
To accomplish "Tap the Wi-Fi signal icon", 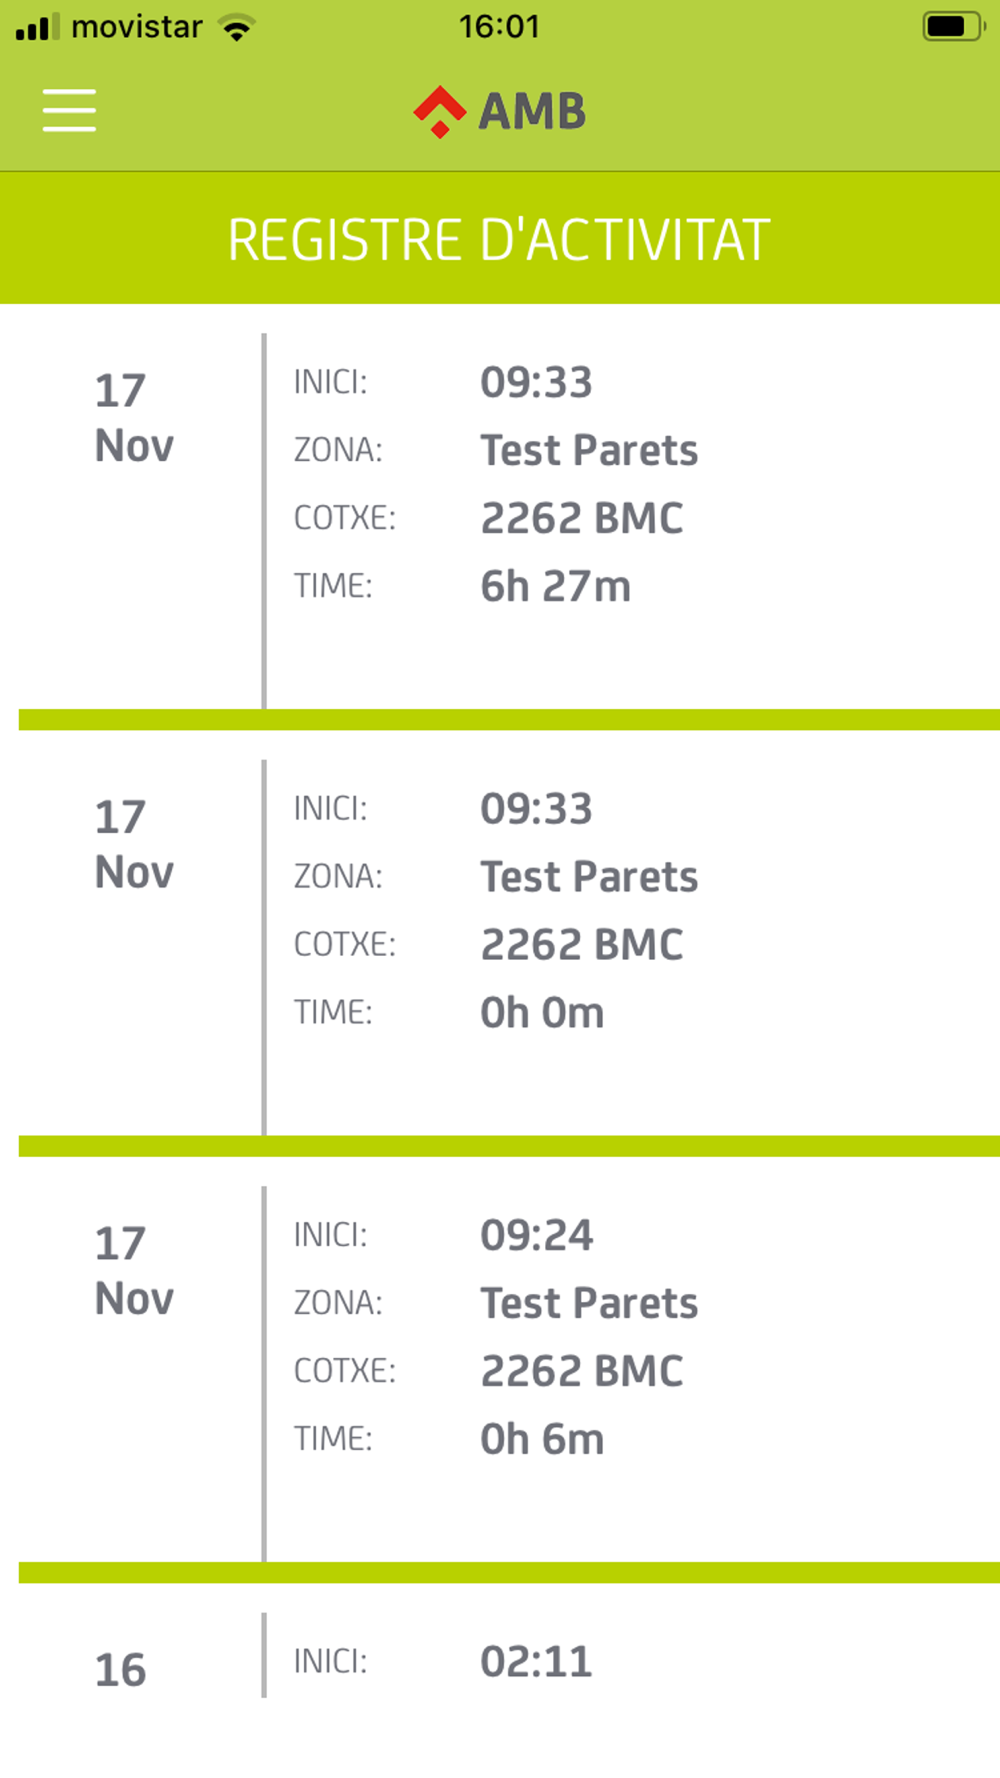I will tap(237, 27).
